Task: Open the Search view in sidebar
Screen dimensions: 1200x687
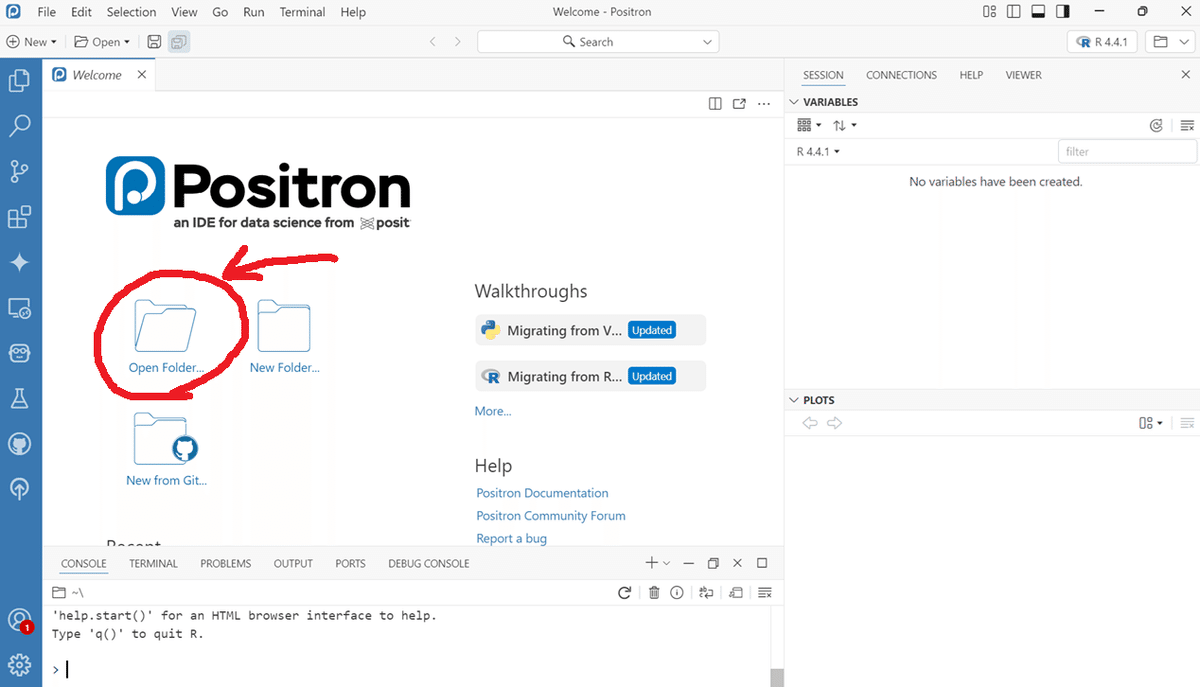Action: pyautogui.click(x=20, y=125)
